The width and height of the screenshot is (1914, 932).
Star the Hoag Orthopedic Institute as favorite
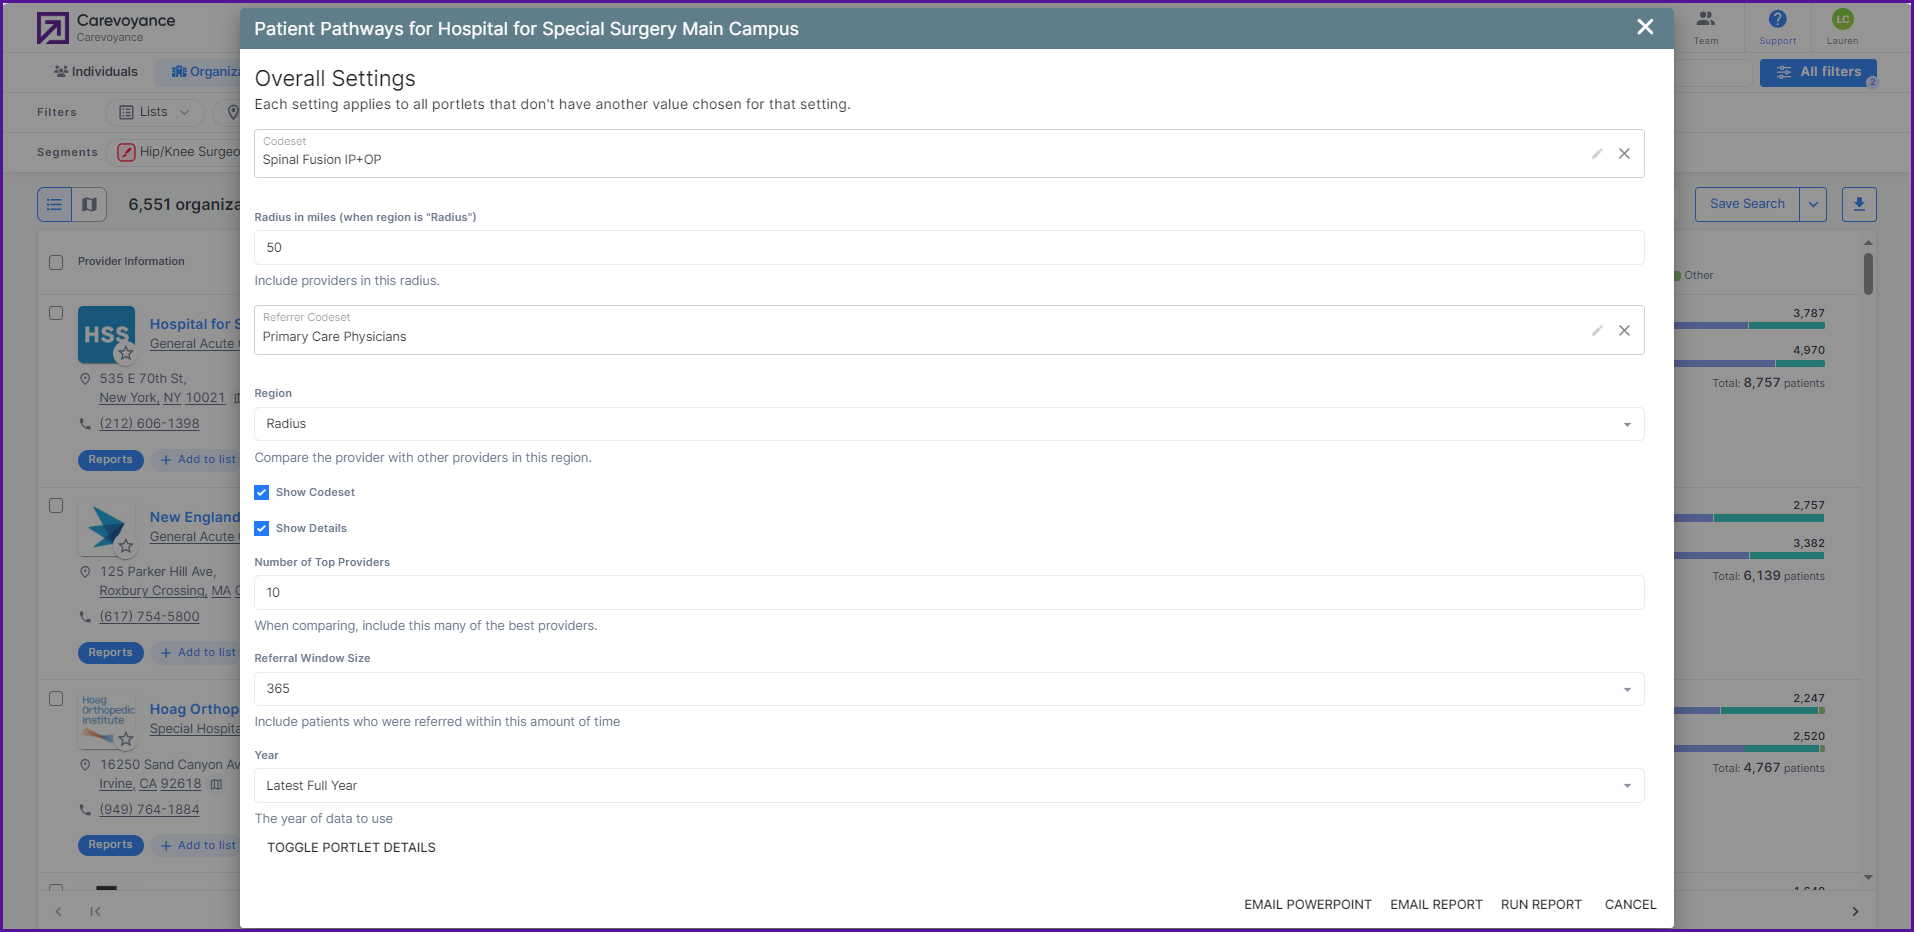[125, 739]
